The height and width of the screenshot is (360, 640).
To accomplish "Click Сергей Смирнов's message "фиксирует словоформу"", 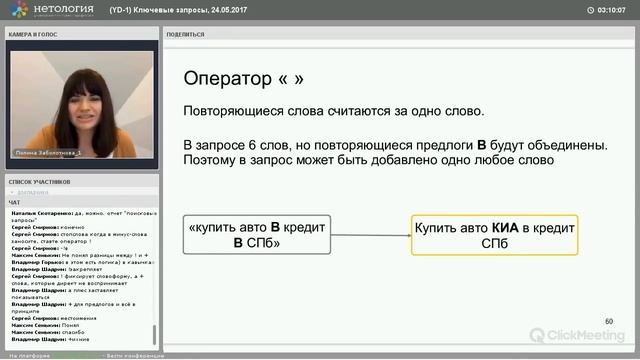I will click(x=78, y=280).
